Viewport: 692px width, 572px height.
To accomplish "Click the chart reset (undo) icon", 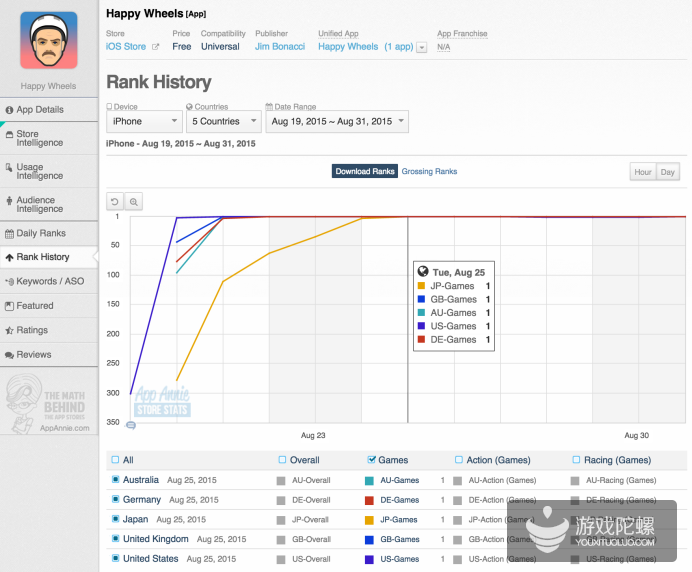I will tap(115, 201).
